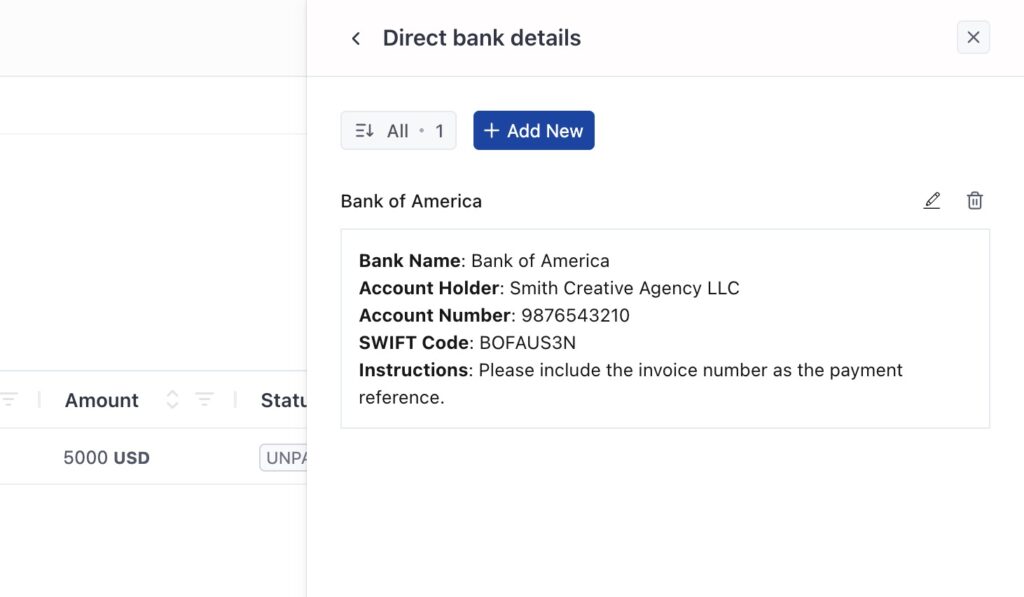Open the Amount column filter icon
Viewport: 1024px width, 597px height.
[x=204, y=399]
